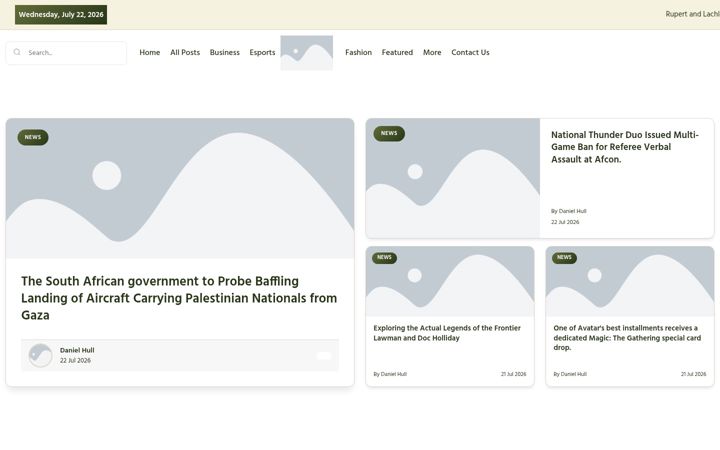
Task: Click the 22 Jul 2026 date on Thunder Duo card
Action: pos(565,222)
